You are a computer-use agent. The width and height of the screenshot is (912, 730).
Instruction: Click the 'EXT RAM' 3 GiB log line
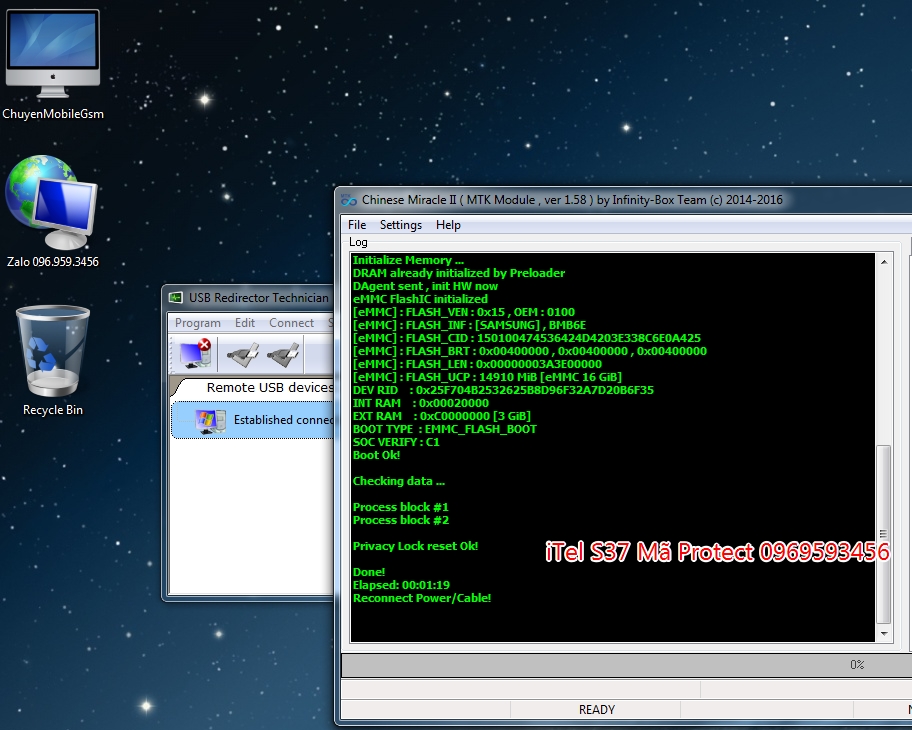(x=441, y=416)
